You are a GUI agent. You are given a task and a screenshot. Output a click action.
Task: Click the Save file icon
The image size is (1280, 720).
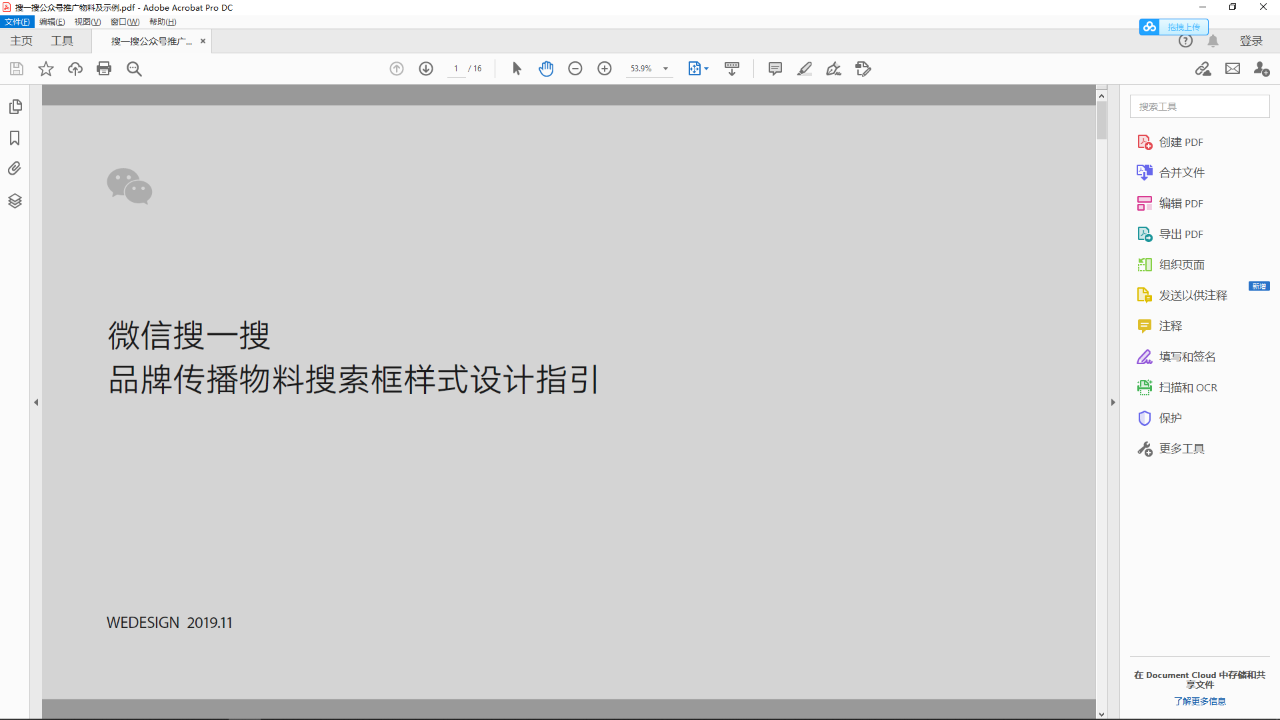click(16, 69)
